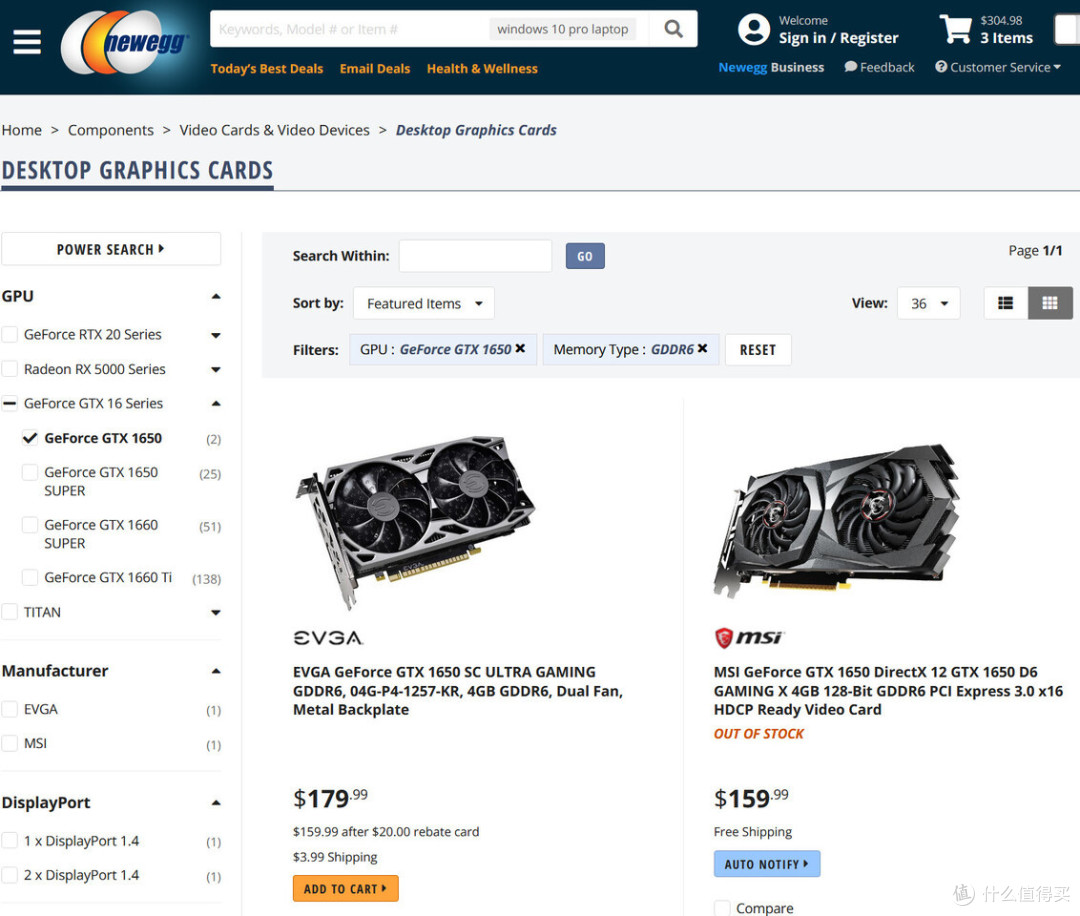The width and height of the screenshot is (1080, 916).
Task: Click the POWER SEARCH button
Action: (111, 249)
